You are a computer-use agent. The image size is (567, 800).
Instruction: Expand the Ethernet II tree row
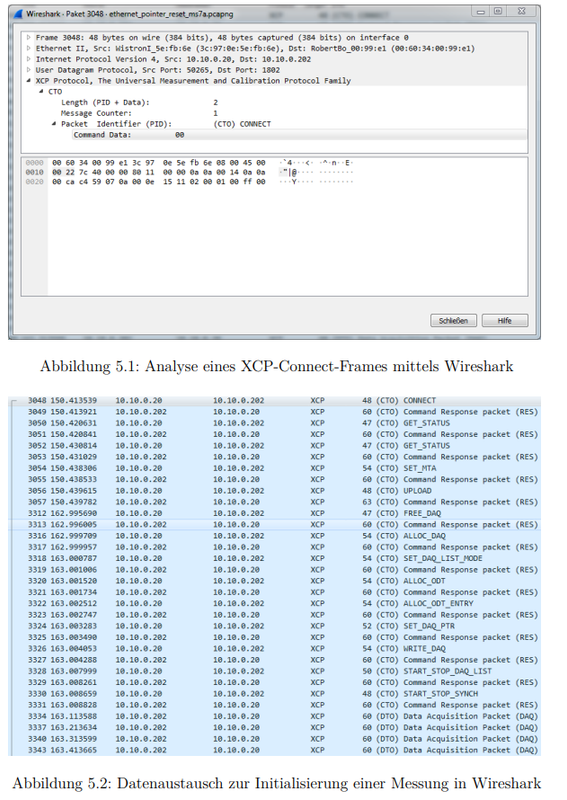pyautogui.click(x=29, y=48)
